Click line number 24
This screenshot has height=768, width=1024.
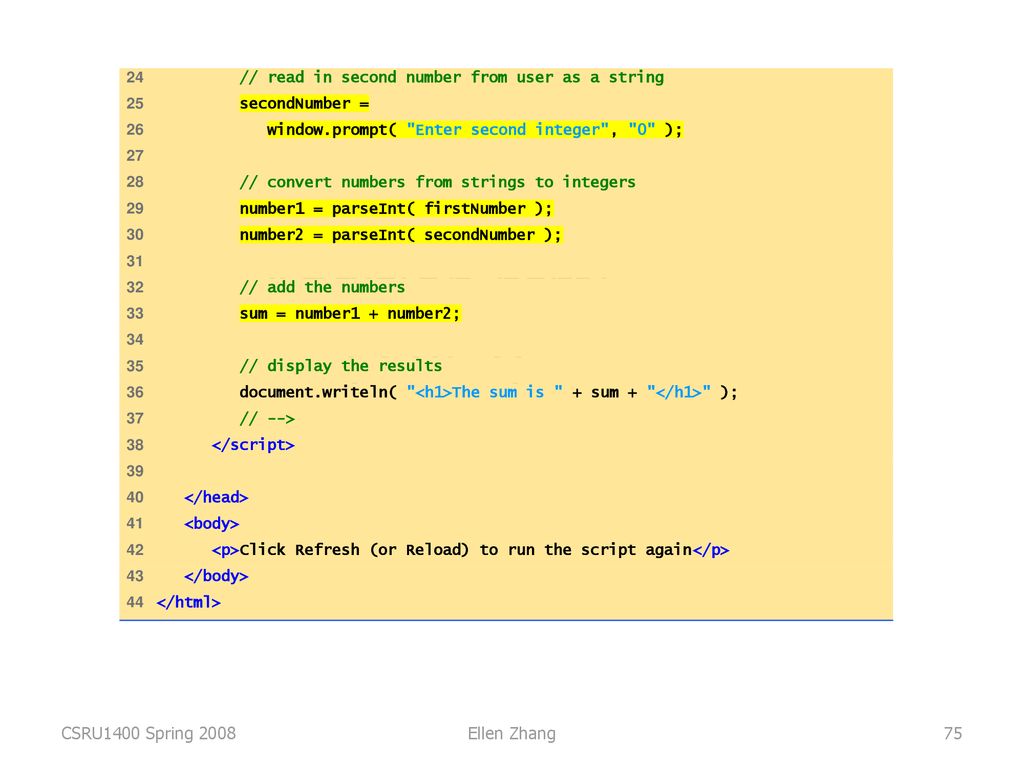[x=135, y=78]
